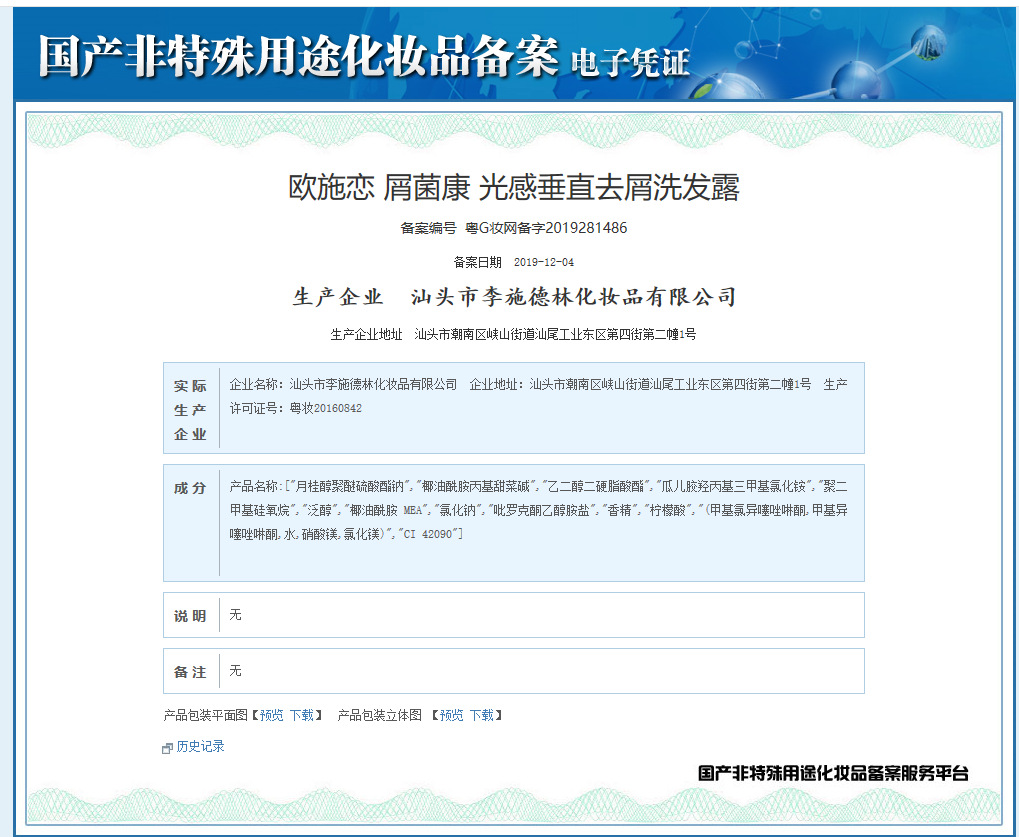
Task: Open the 历史记录 link
Action: click(x=200, y=747)
